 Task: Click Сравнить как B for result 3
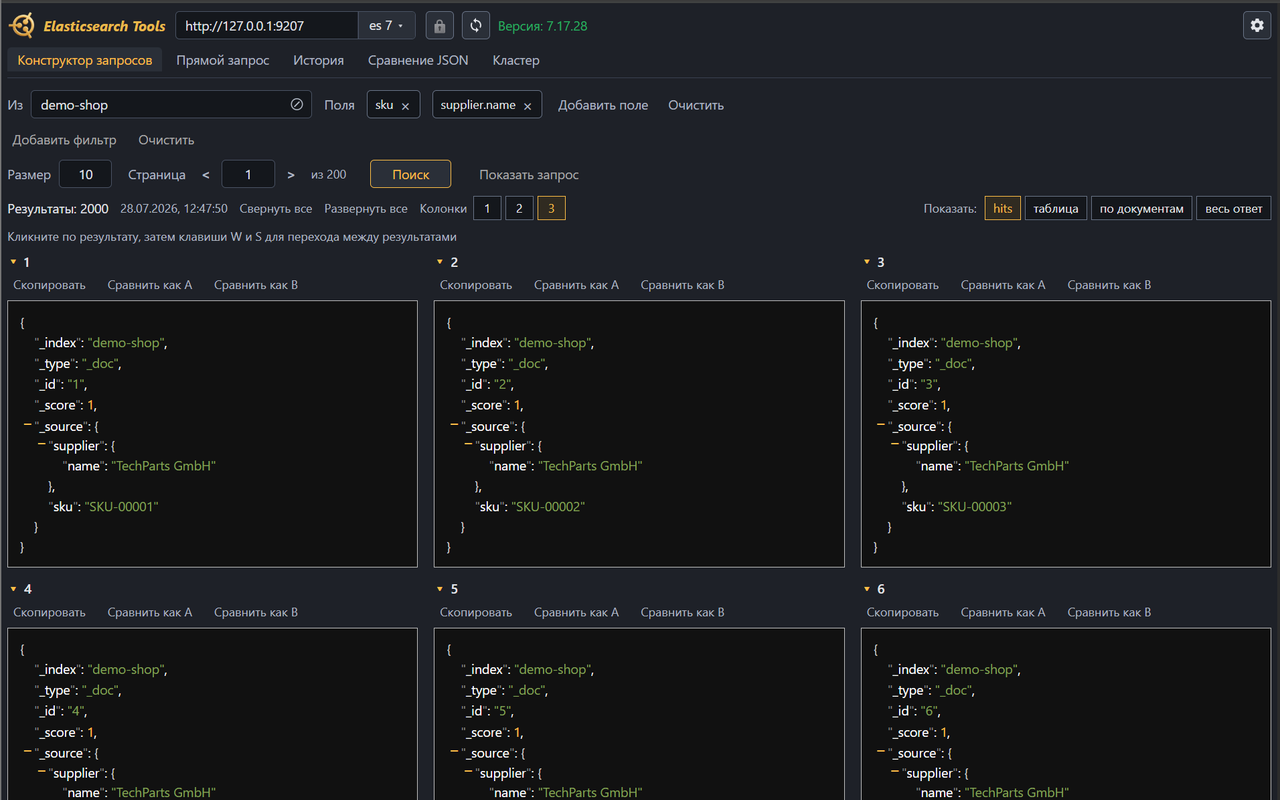[x=1109, y=285]
